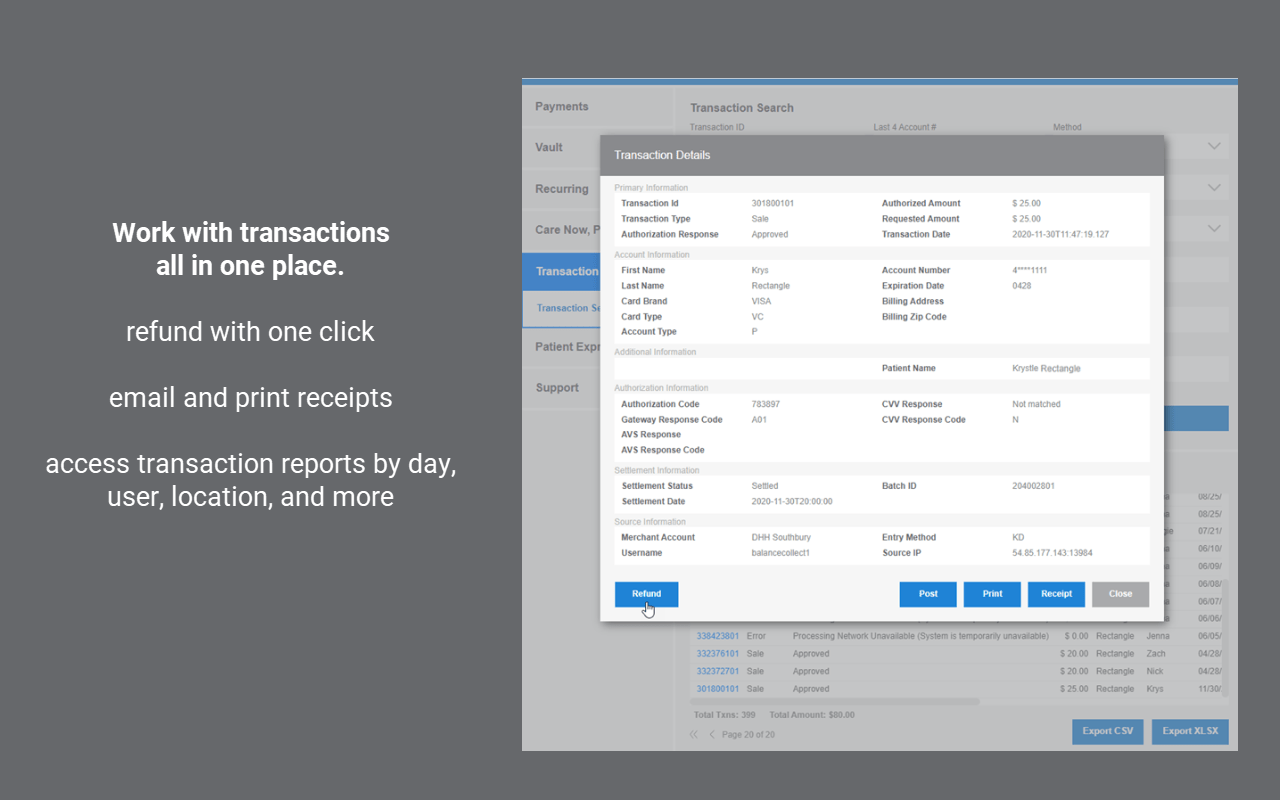The image size is (1280, 800).
Task: Click the Expiration Date value 0428
Action: [1022, 286]
